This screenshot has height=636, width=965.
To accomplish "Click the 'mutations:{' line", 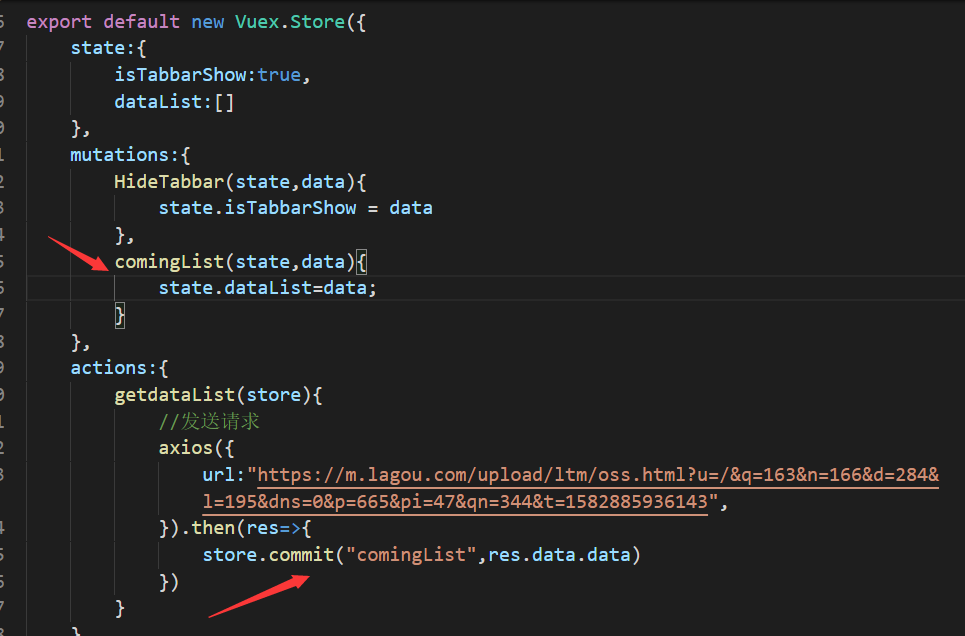I will (130, 155).
